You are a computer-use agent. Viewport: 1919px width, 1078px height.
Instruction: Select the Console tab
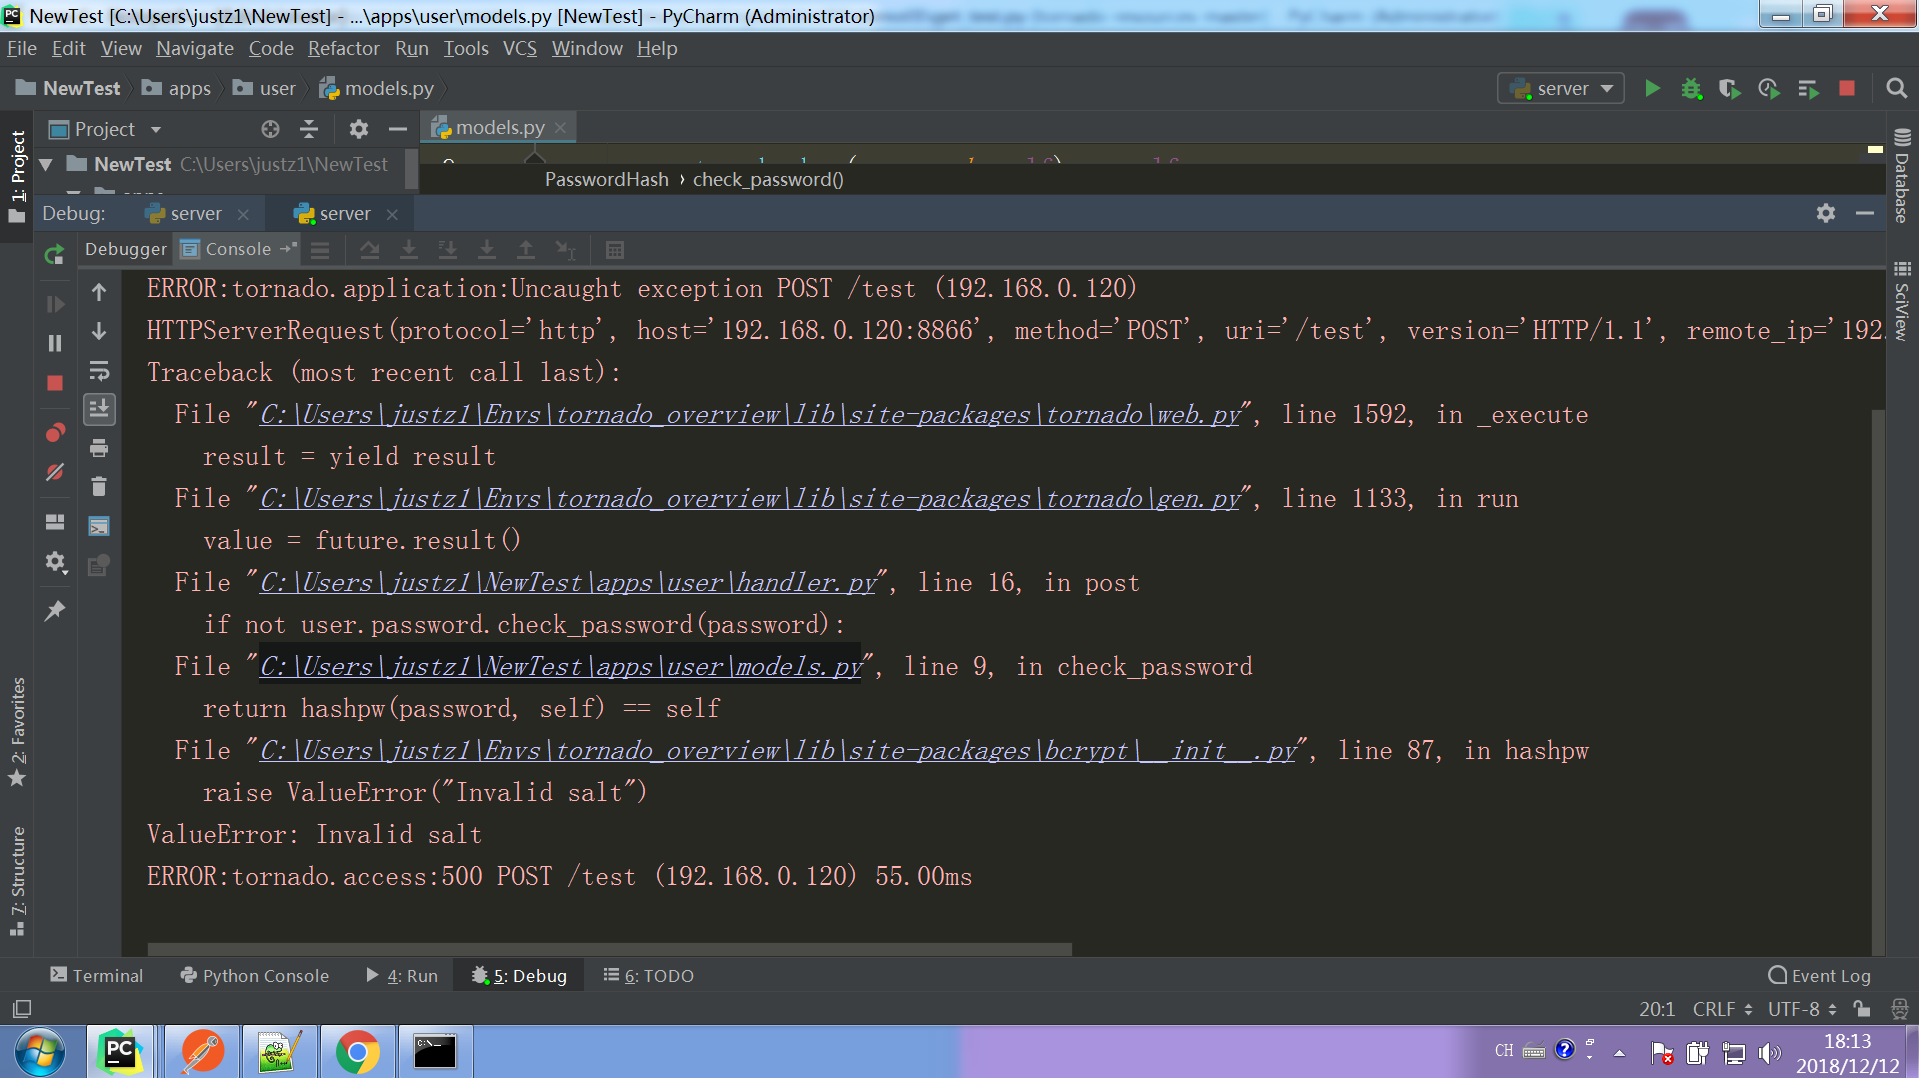tap(238, 249)
